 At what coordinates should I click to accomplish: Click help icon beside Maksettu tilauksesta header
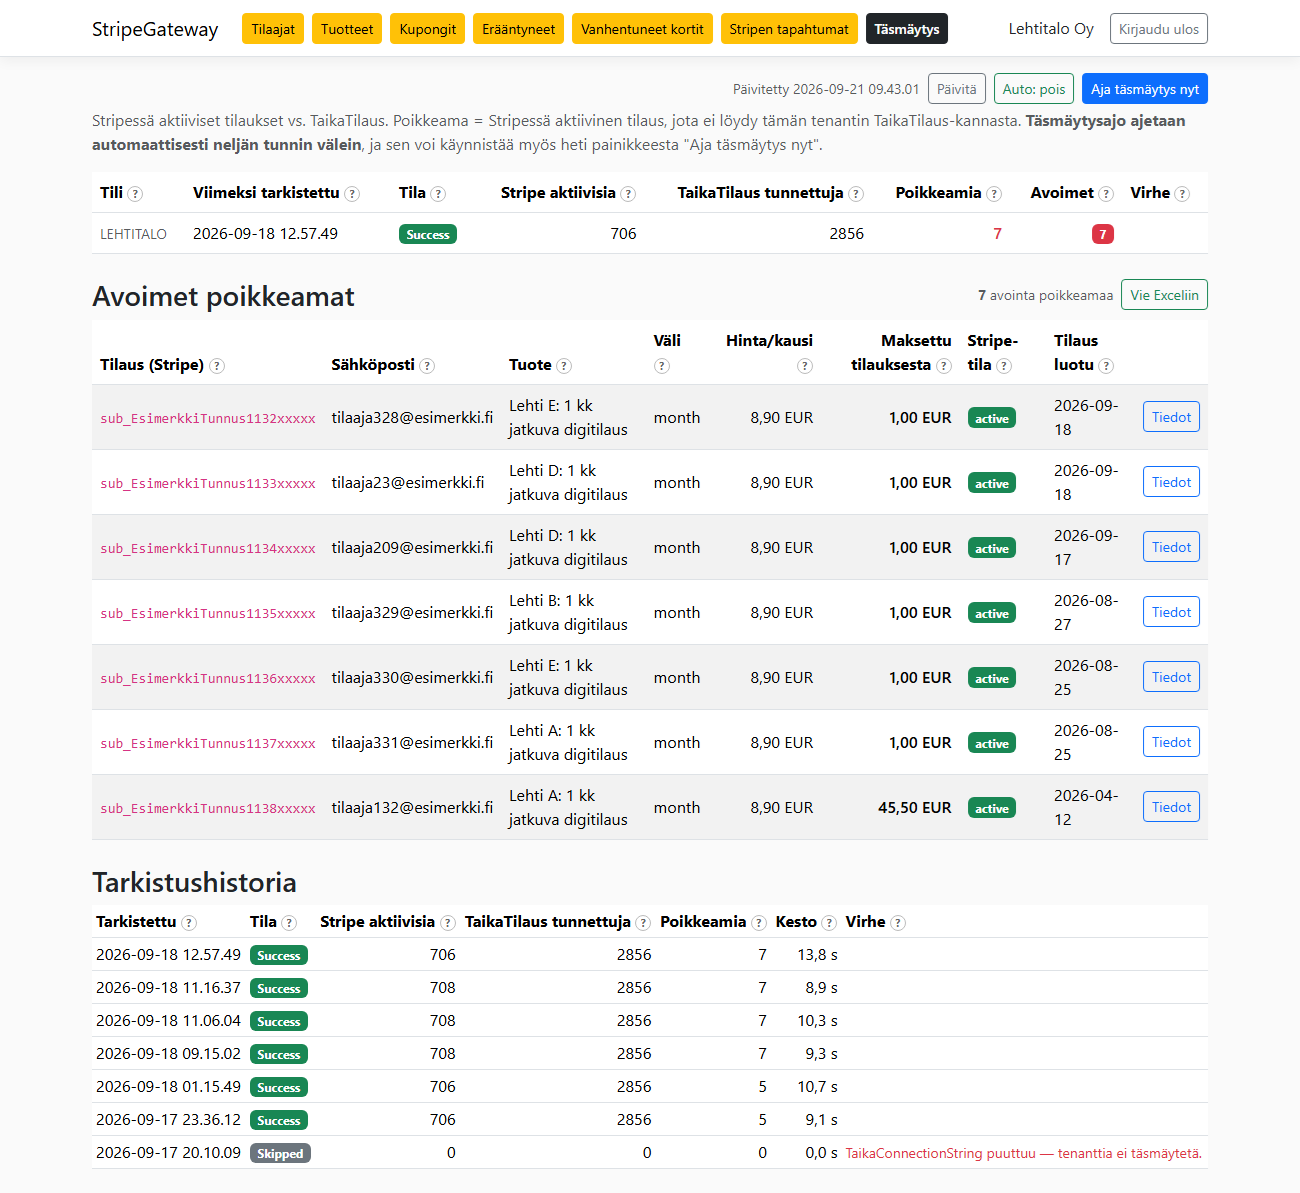[x=944, y=366]
